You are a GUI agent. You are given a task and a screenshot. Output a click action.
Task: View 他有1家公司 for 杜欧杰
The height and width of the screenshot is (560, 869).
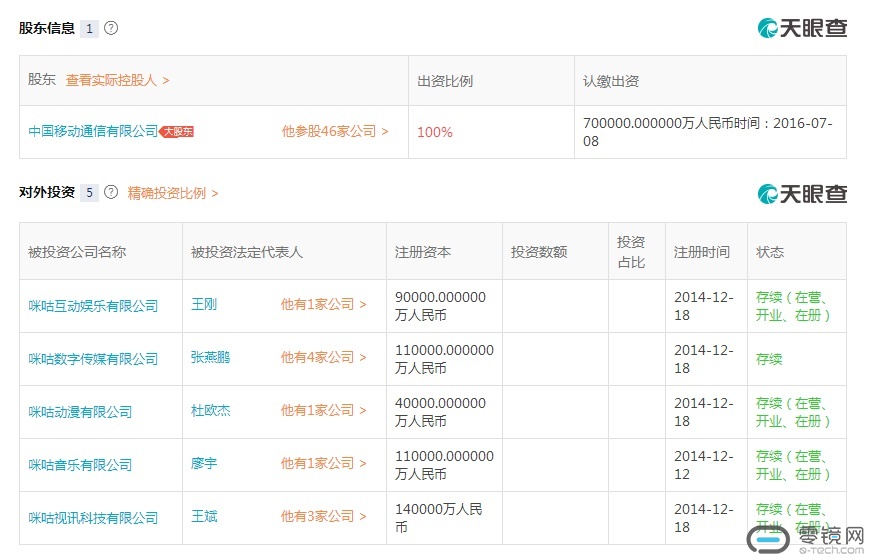[323, 410]
